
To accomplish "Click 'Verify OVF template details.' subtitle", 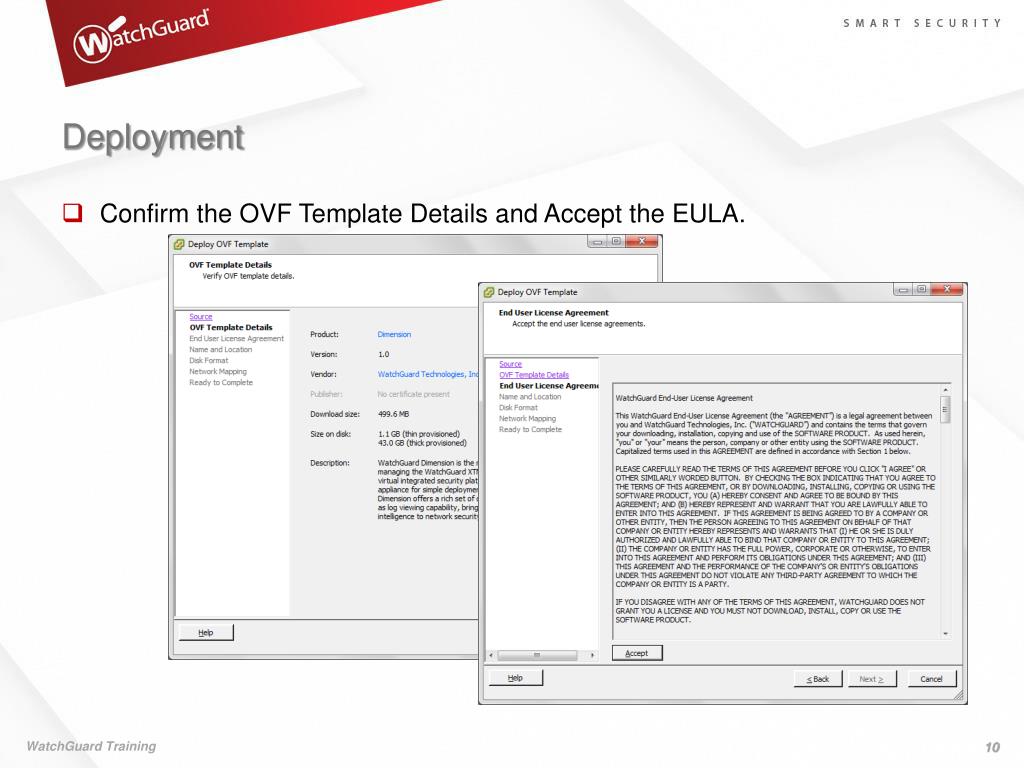I will coord(248,276).
